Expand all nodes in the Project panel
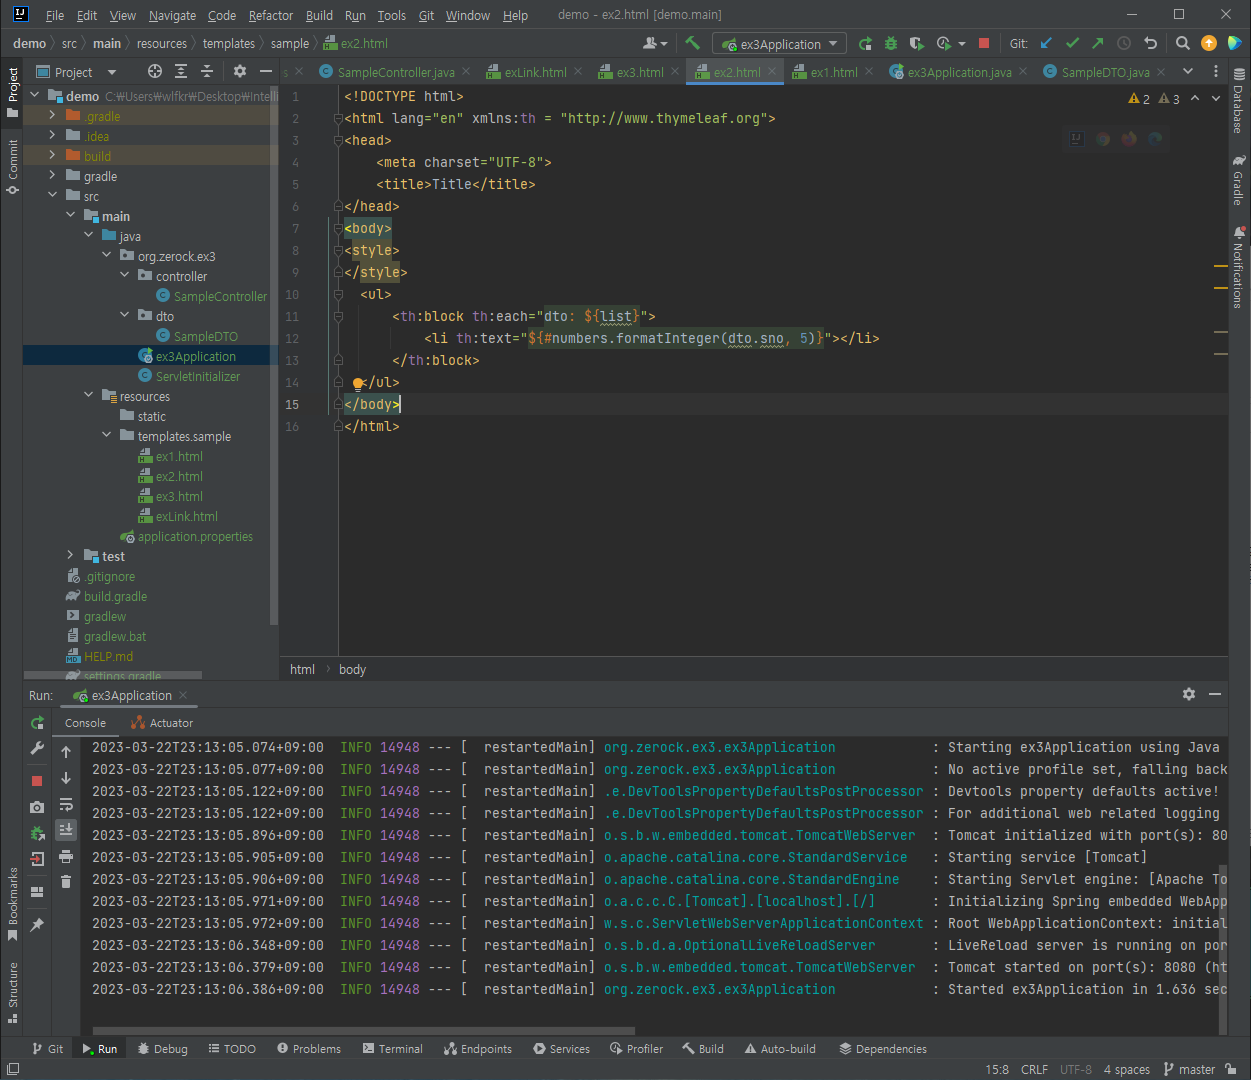Image resolution: width=1251 pixels, height=1080 pixels. pos(181,71)
